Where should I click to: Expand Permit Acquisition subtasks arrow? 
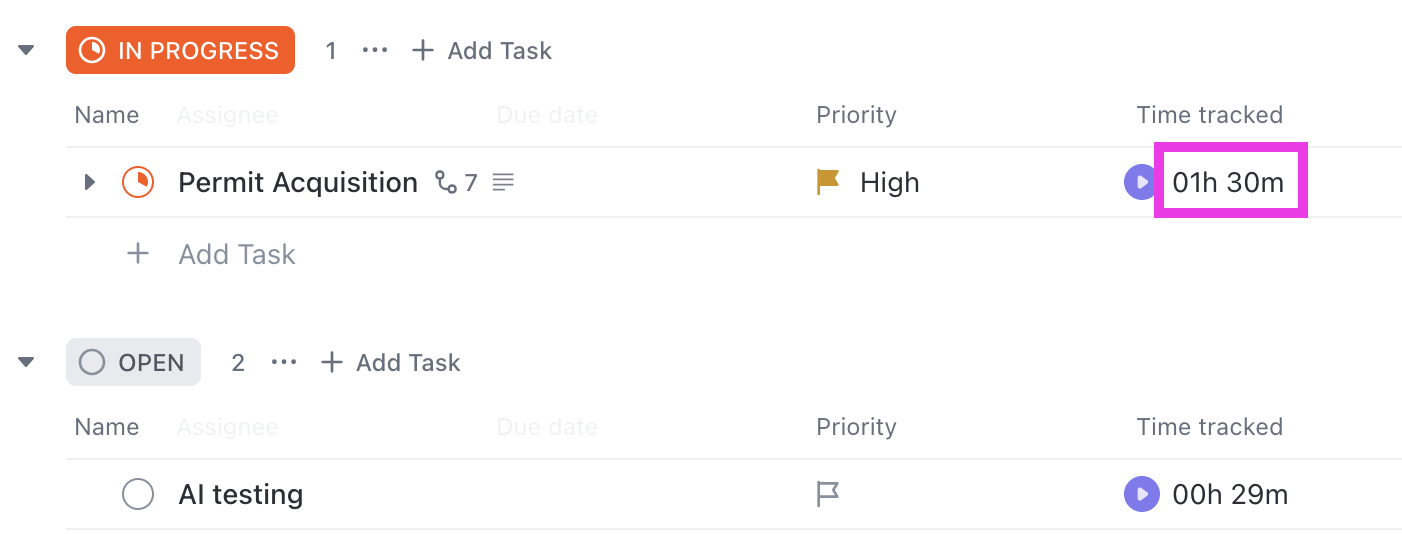click(x=89, y=182)
